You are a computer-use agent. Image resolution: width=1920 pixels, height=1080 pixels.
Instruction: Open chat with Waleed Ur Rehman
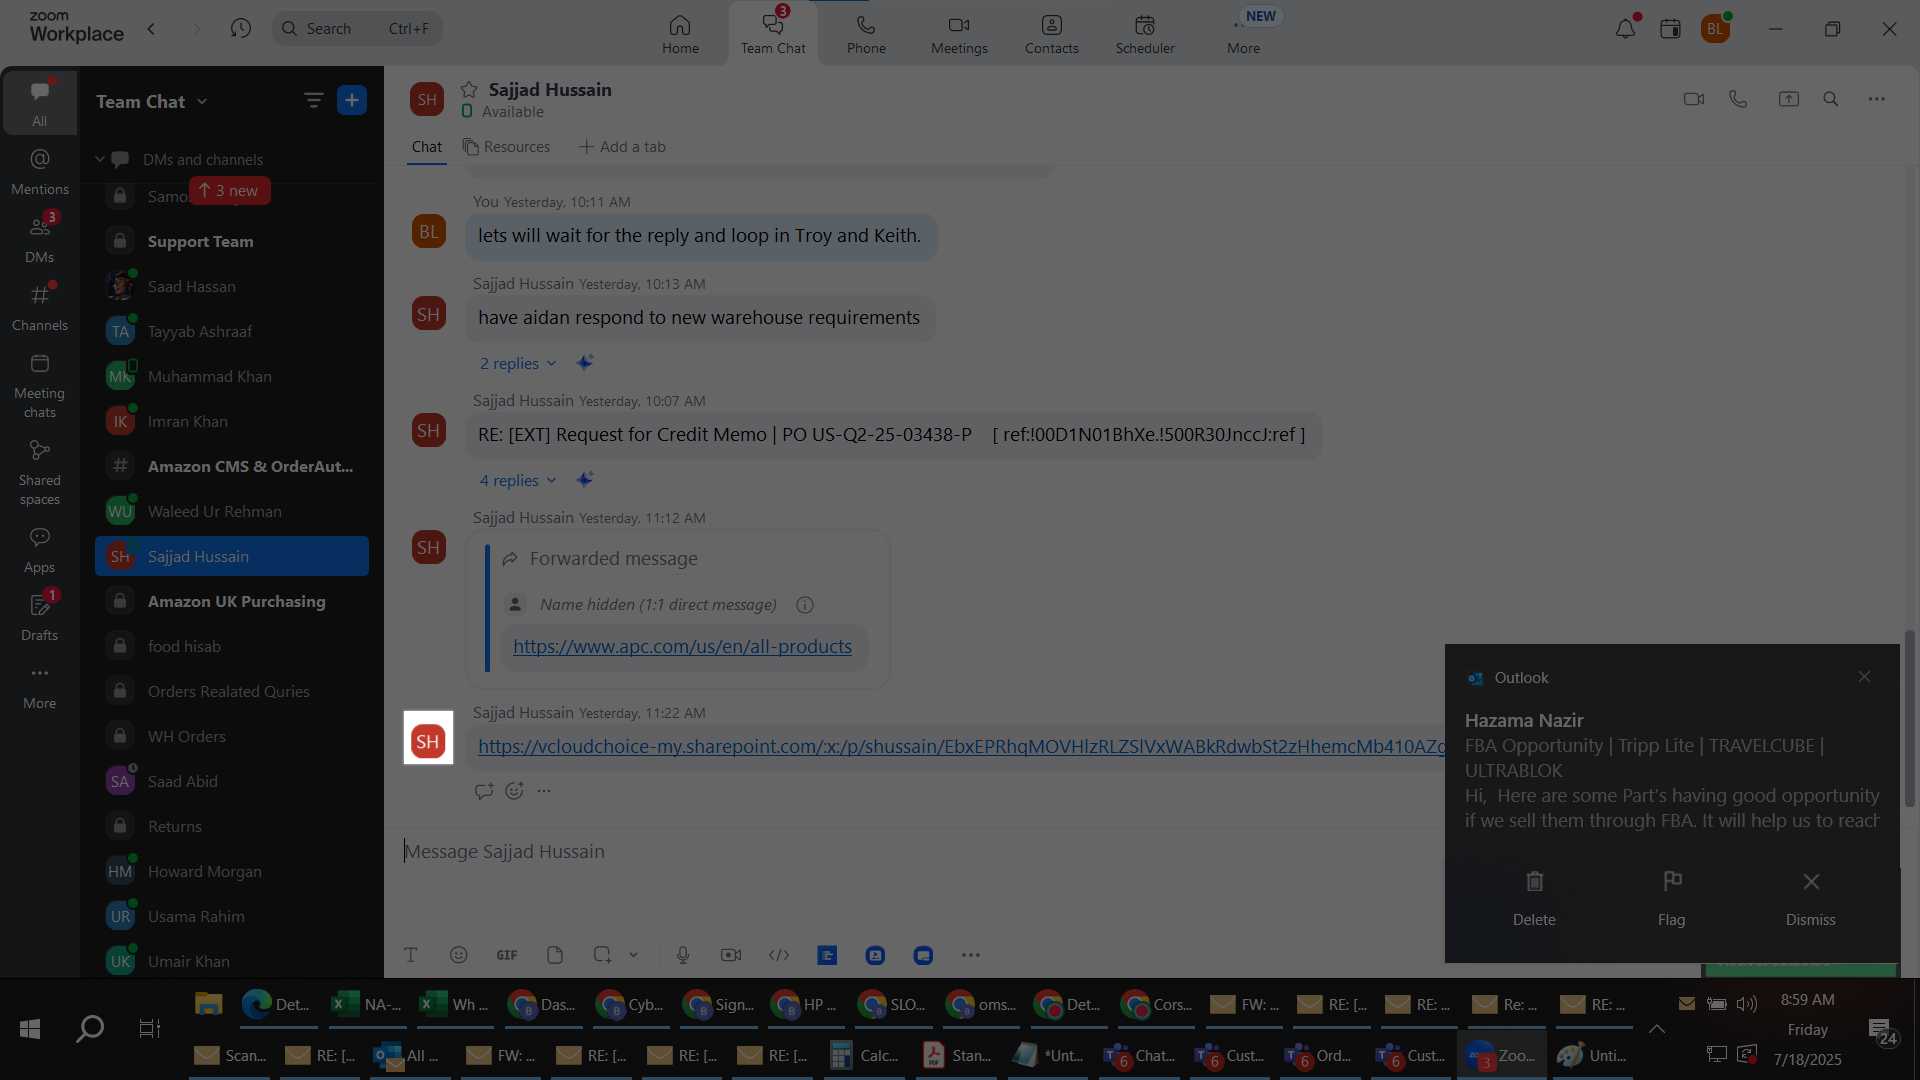click(x=232, y=511)
